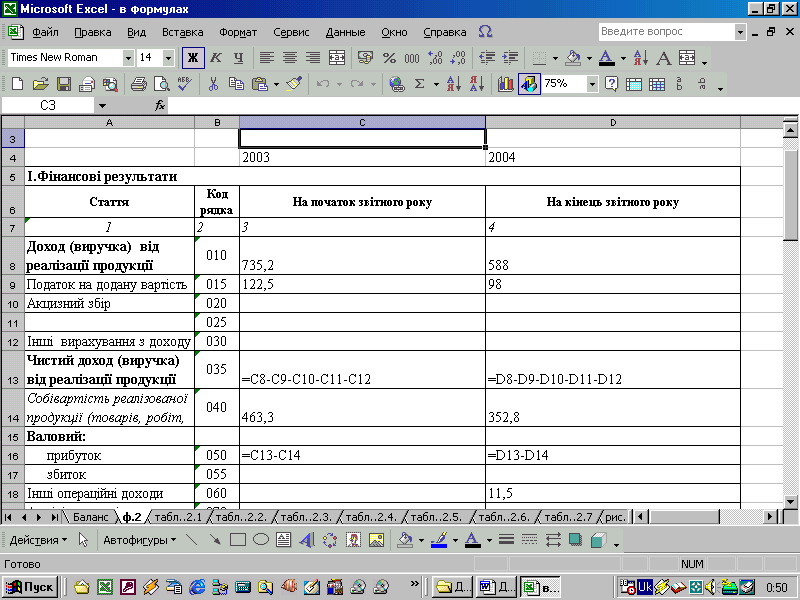Screen dimensions: 800x600
Task: Sort ascending icon in standard toolbar
Action: (x=454, y=84)
